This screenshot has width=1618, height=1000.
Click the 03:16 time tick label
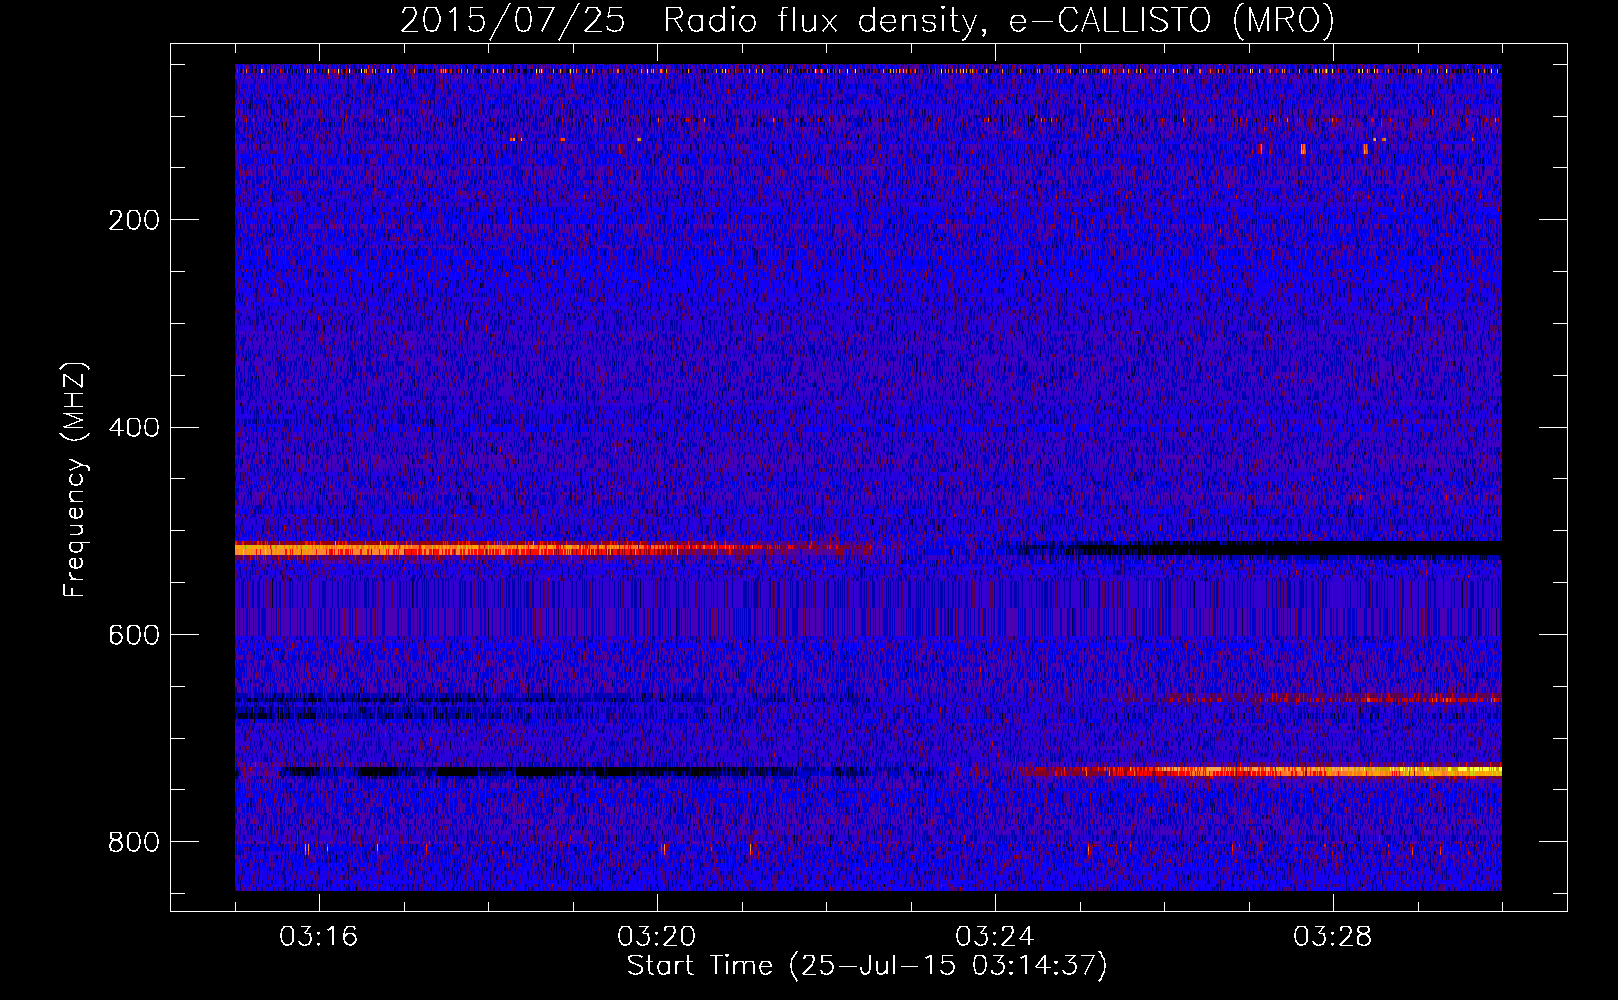[319, 936]
